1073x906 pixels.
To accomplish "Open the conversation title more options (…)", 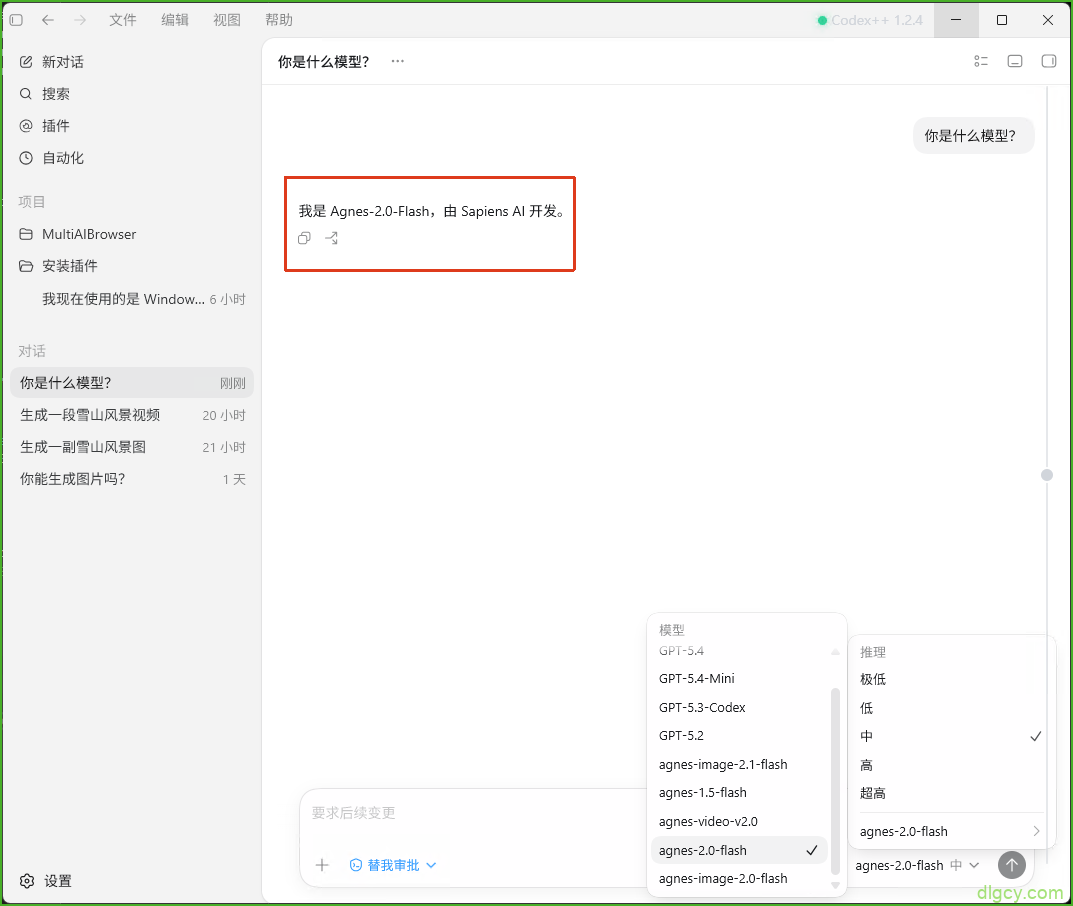I will tap(398, 61).
